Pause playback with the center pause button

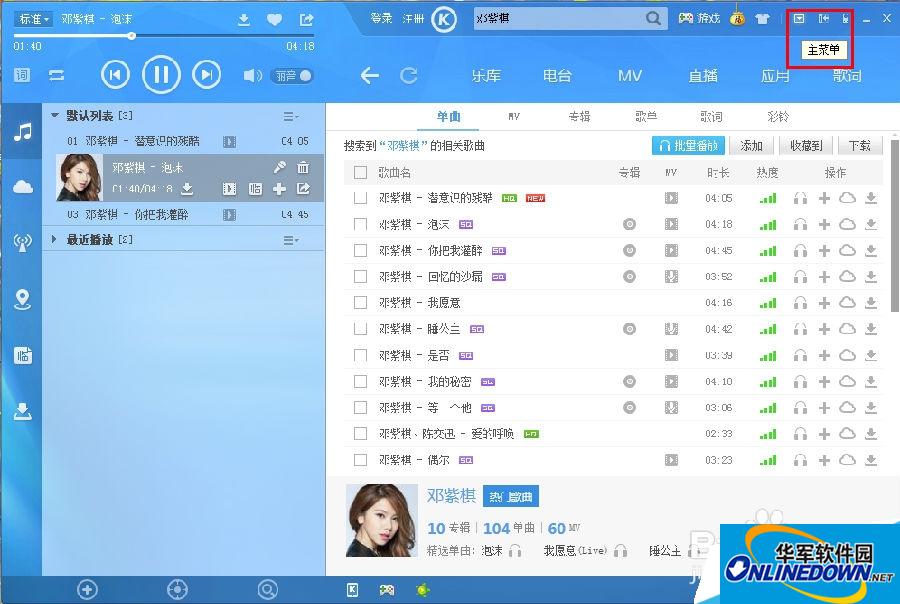coord(160,74)
